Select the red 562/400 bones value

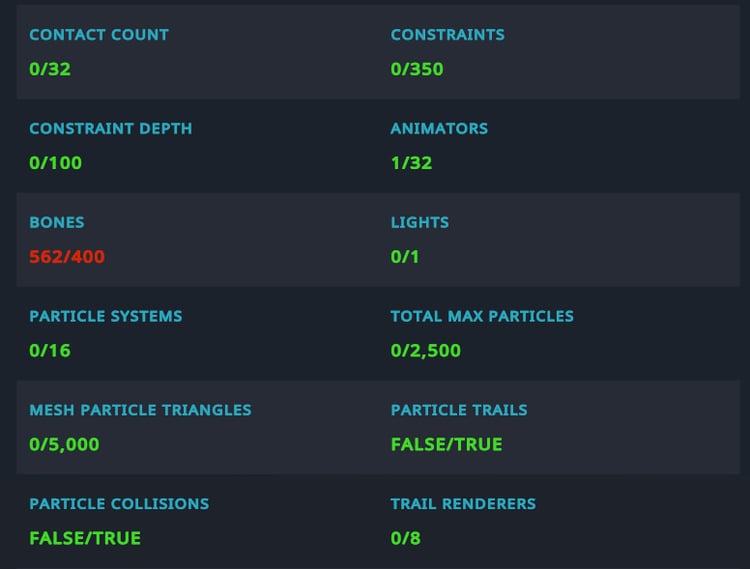pyautogui.click(x=67, y=257)
